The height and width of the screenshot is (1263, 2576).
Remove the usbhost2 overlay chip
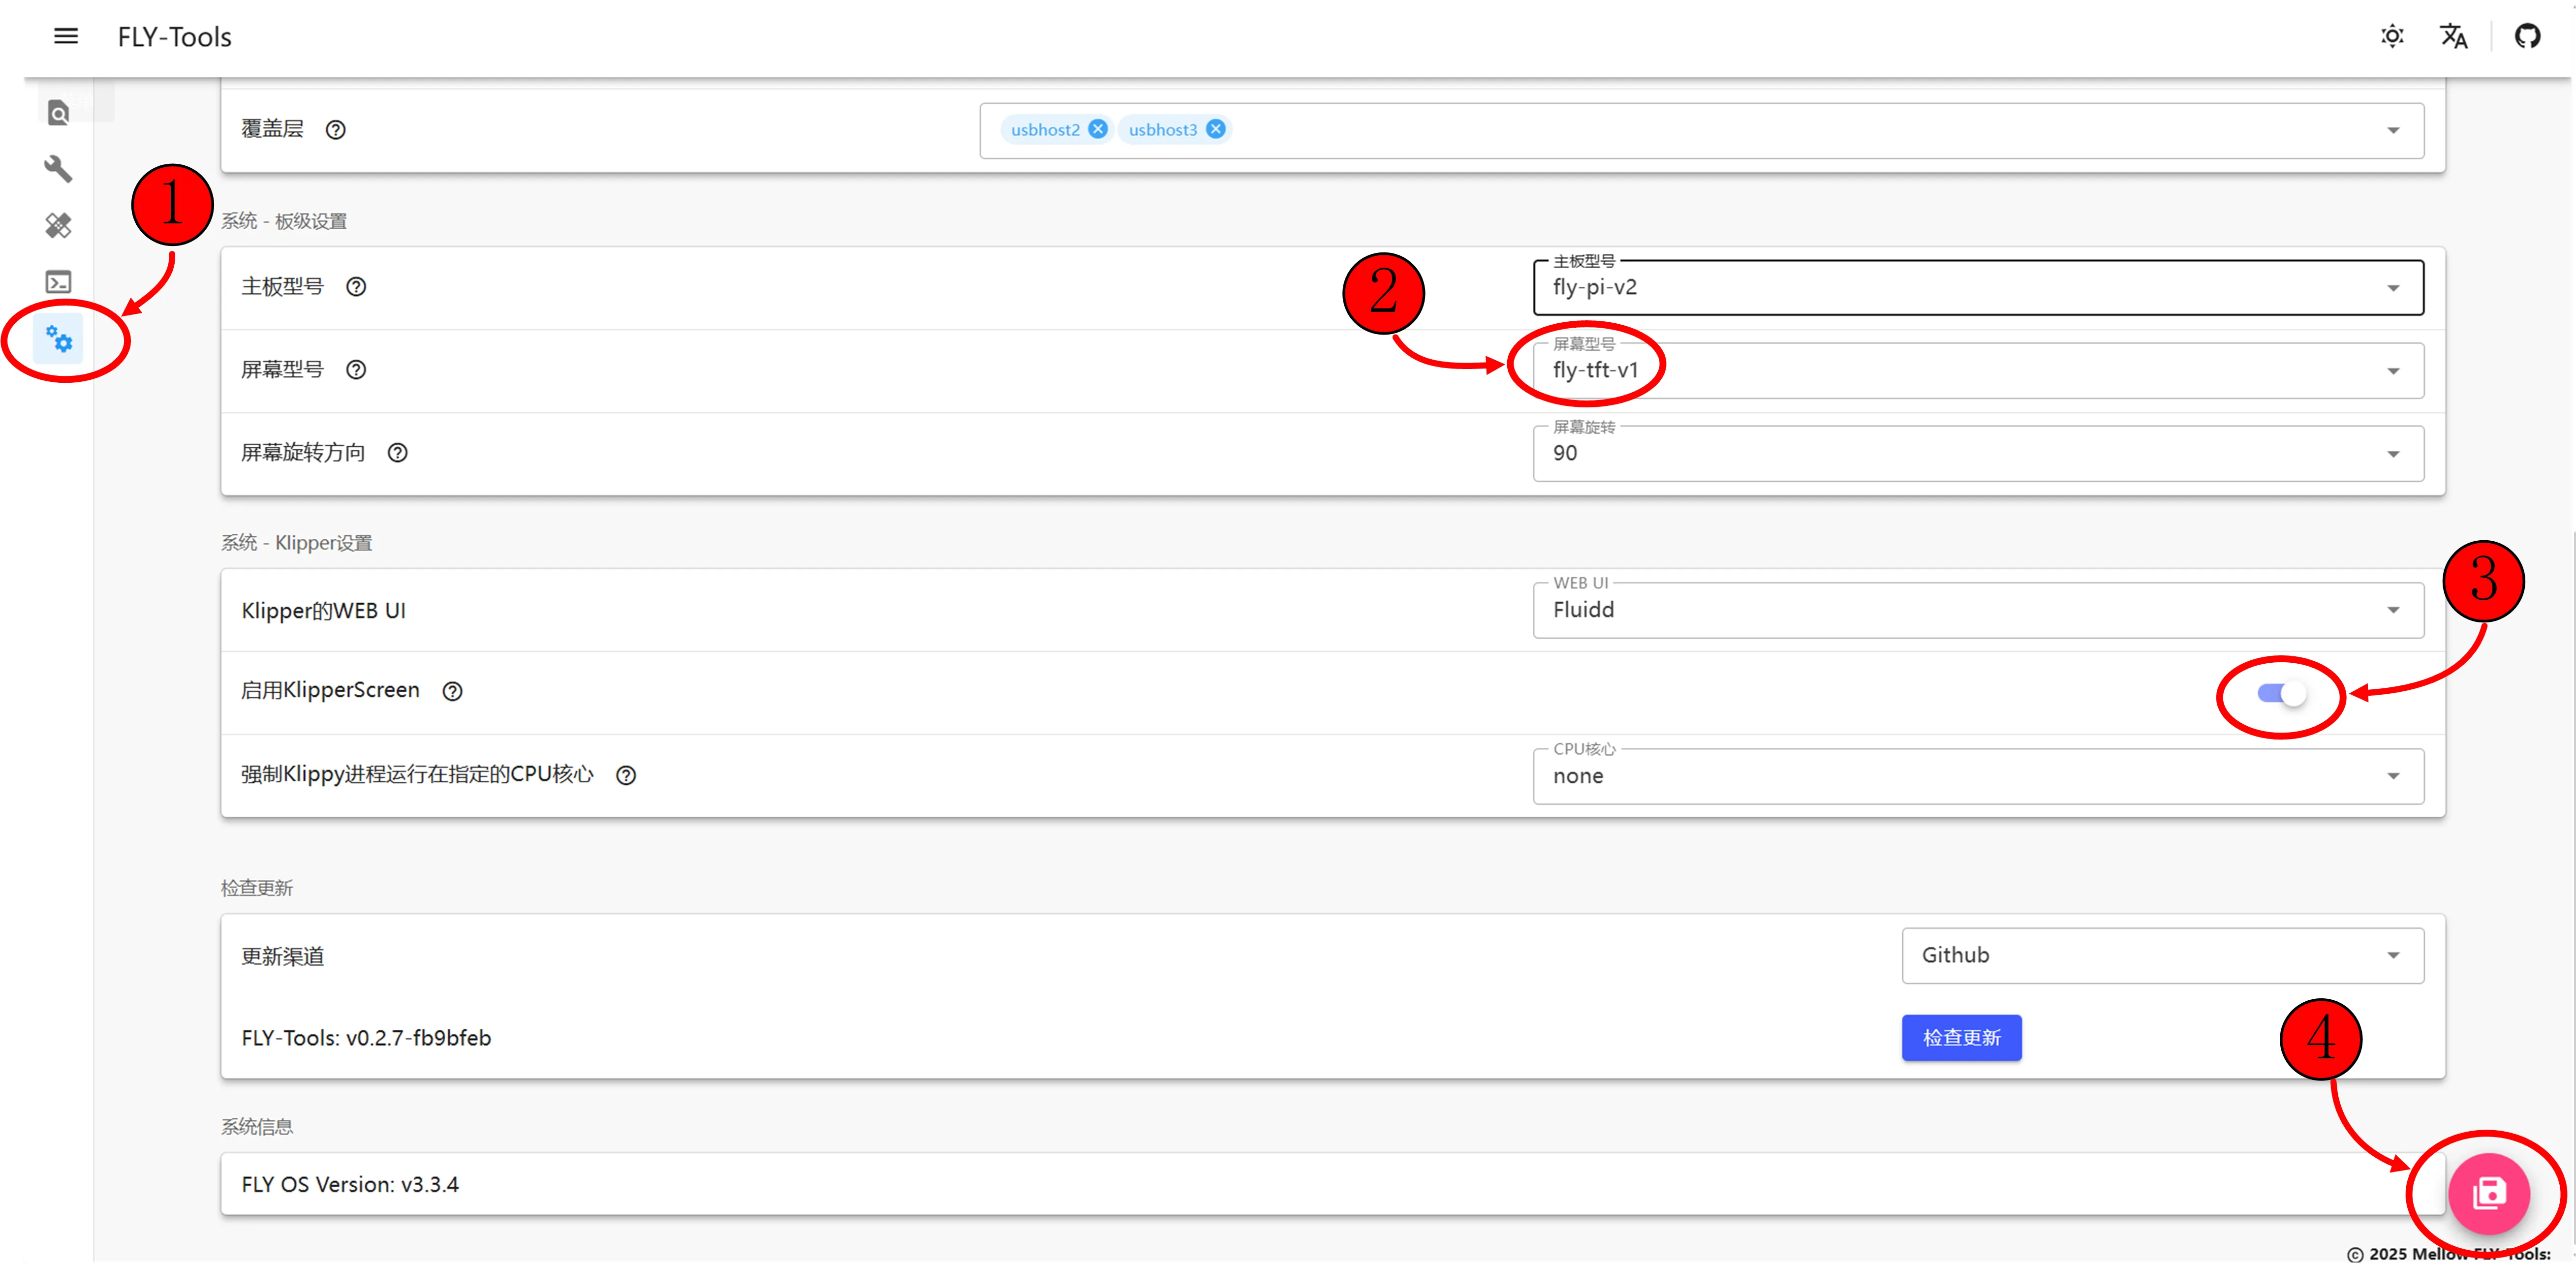click(1098, 129)
